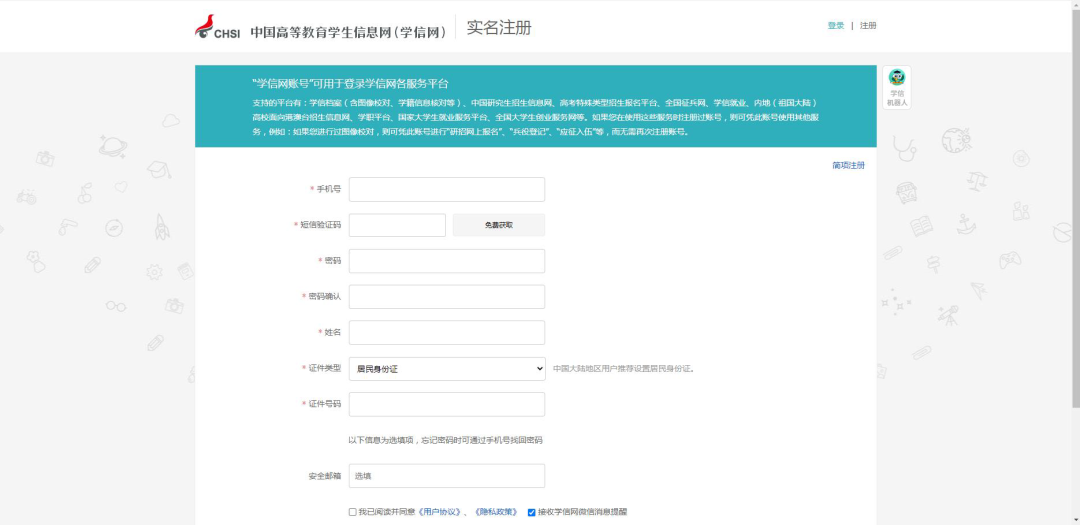Click the banner heading “学信网账号”可用于登录学信网各服务平台

point(351,84)
